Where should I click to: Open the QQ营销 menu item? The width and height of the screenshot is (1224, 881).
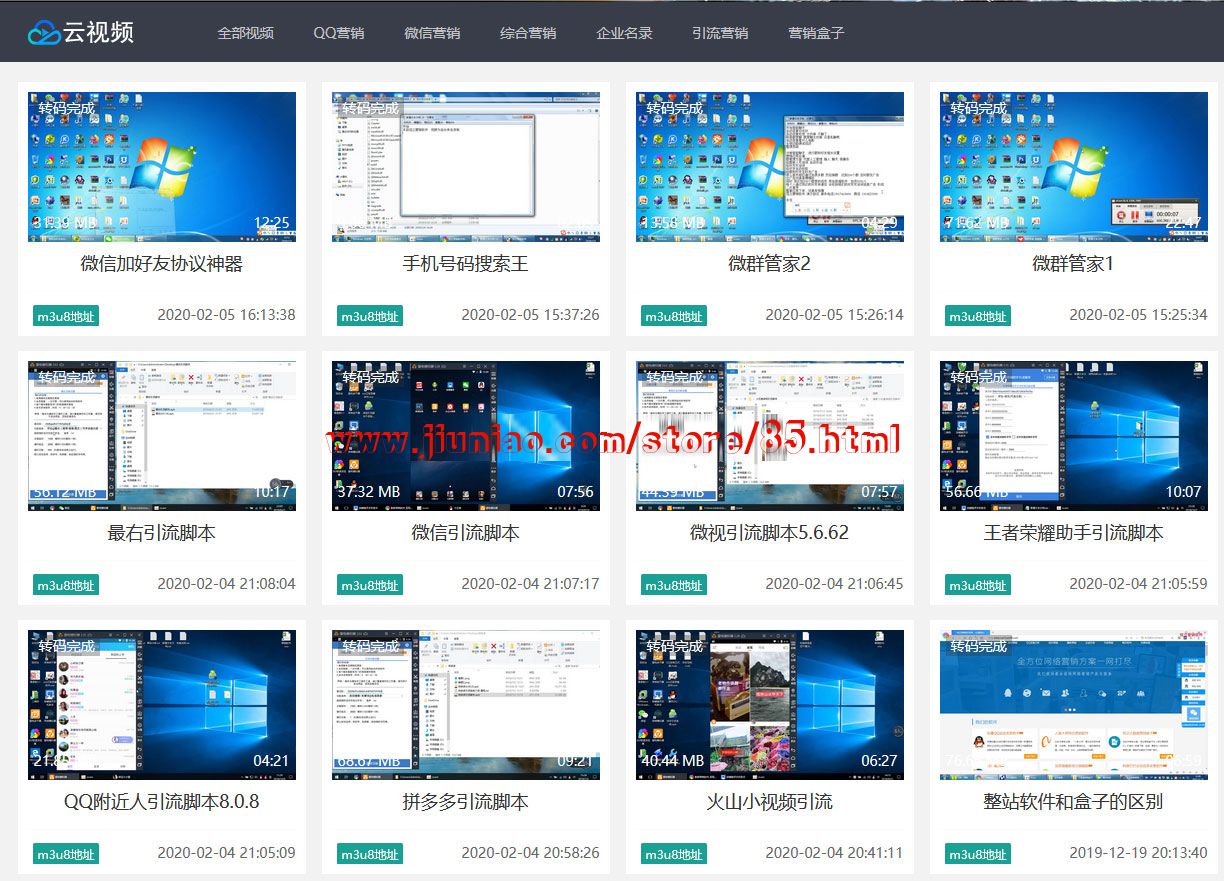[x=339, y=33]
